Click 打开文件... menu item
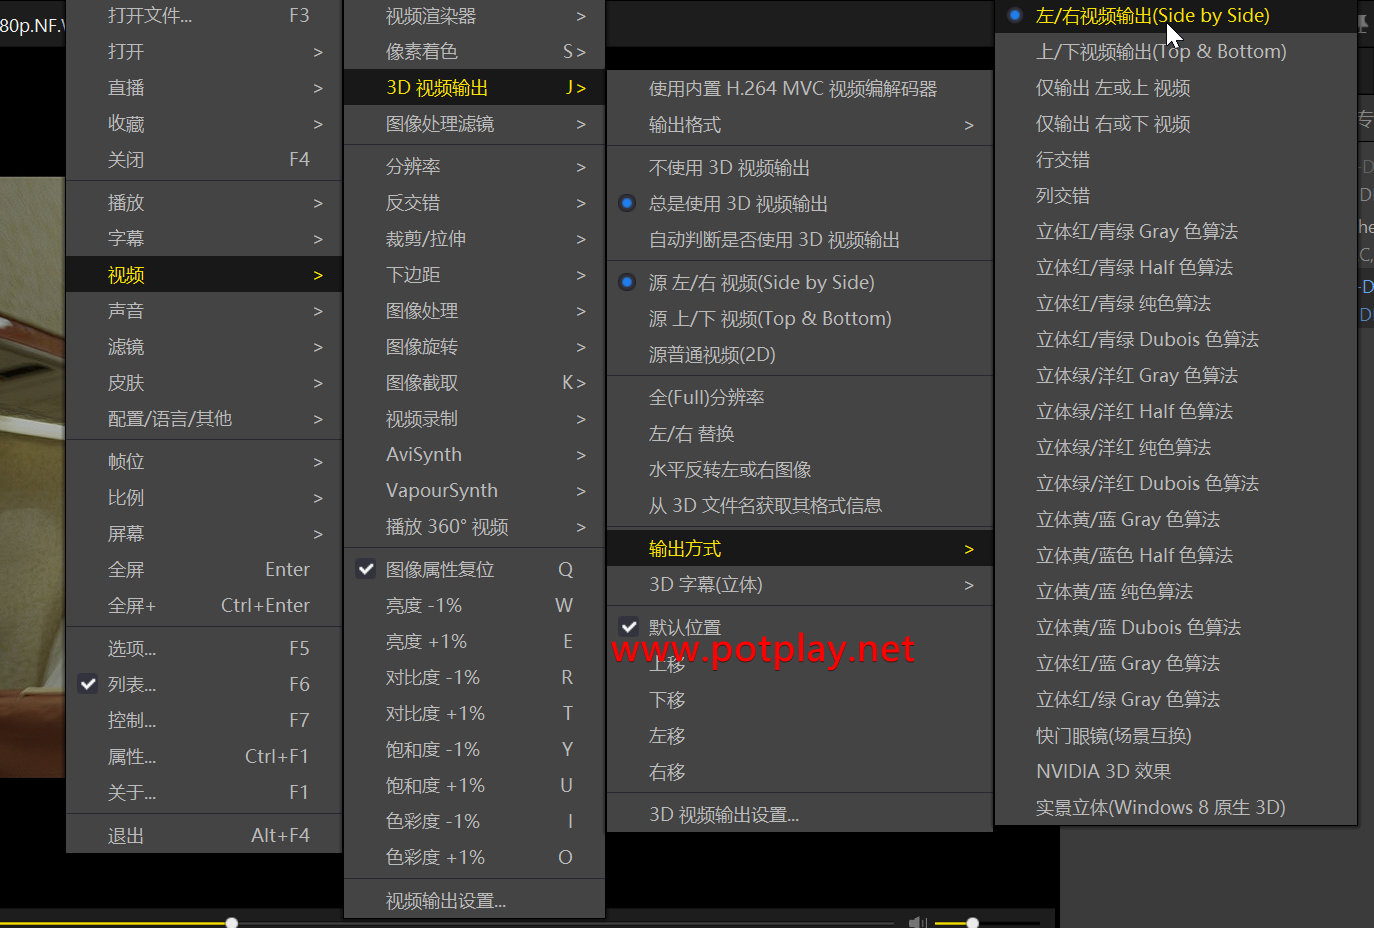The image size is (1374, 928). 204,16
